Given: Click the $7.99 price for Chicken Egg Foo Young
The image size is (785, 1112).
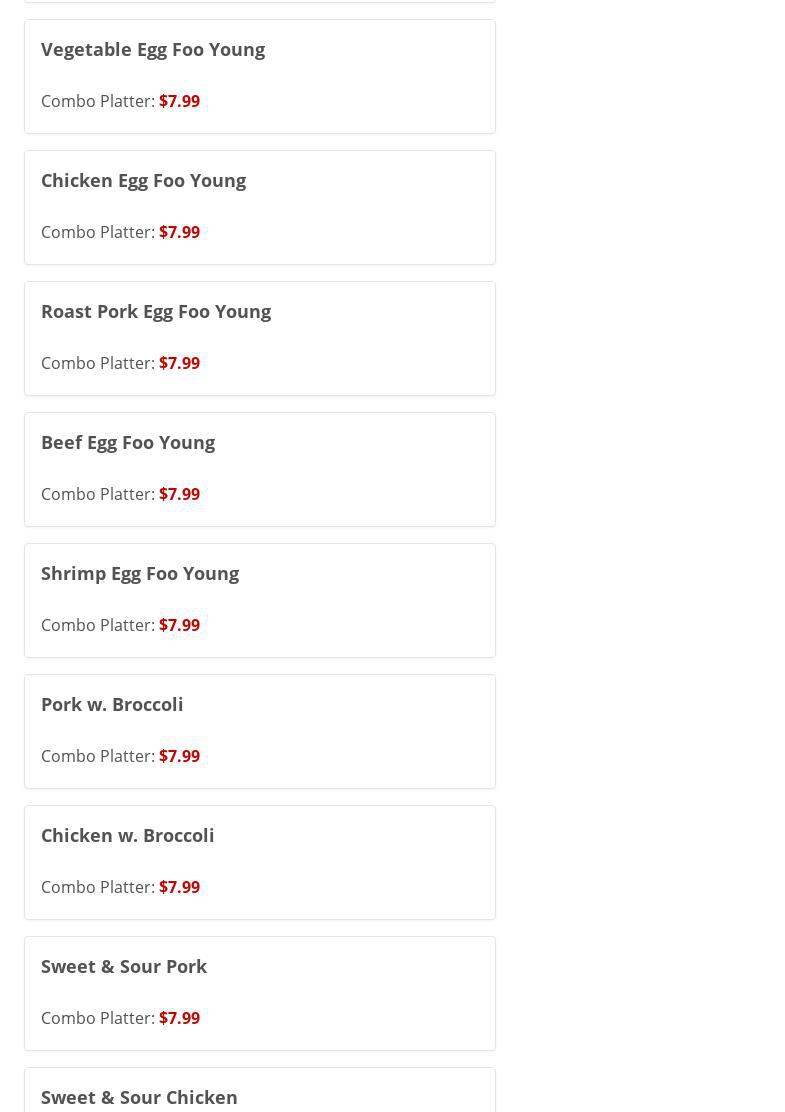Looking at the screenshot, I should pos(180,232).
